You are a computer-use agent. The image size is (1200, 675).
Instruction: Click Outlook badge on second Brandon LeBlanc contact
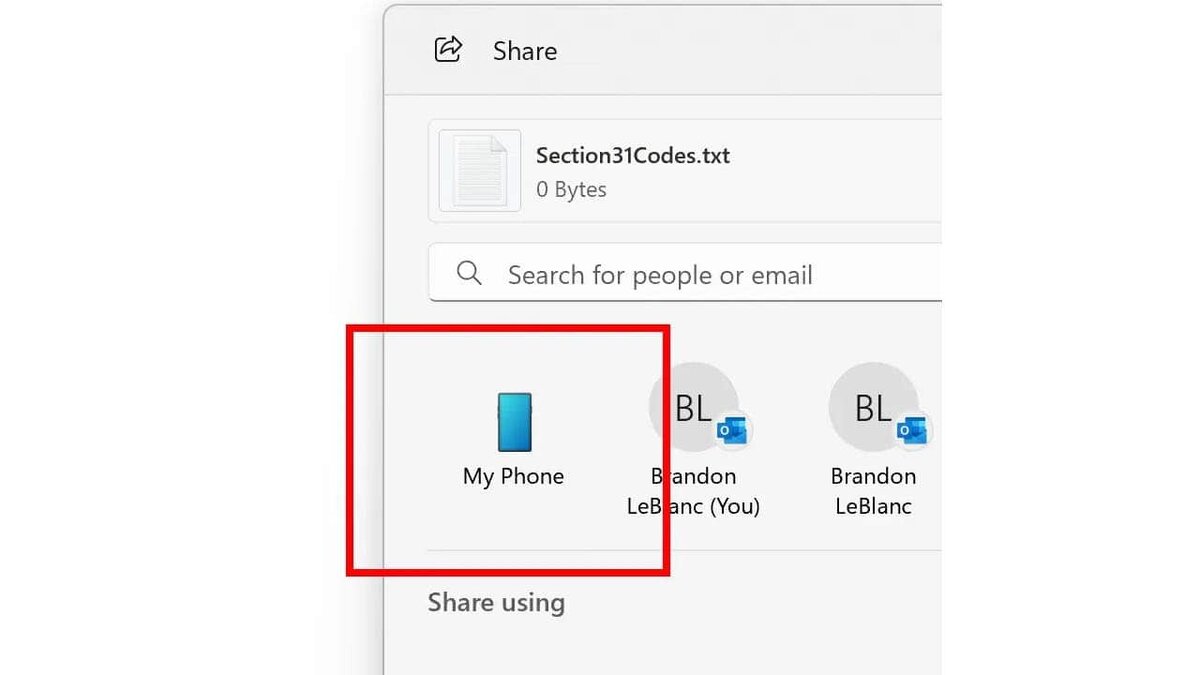pos(912,431)
